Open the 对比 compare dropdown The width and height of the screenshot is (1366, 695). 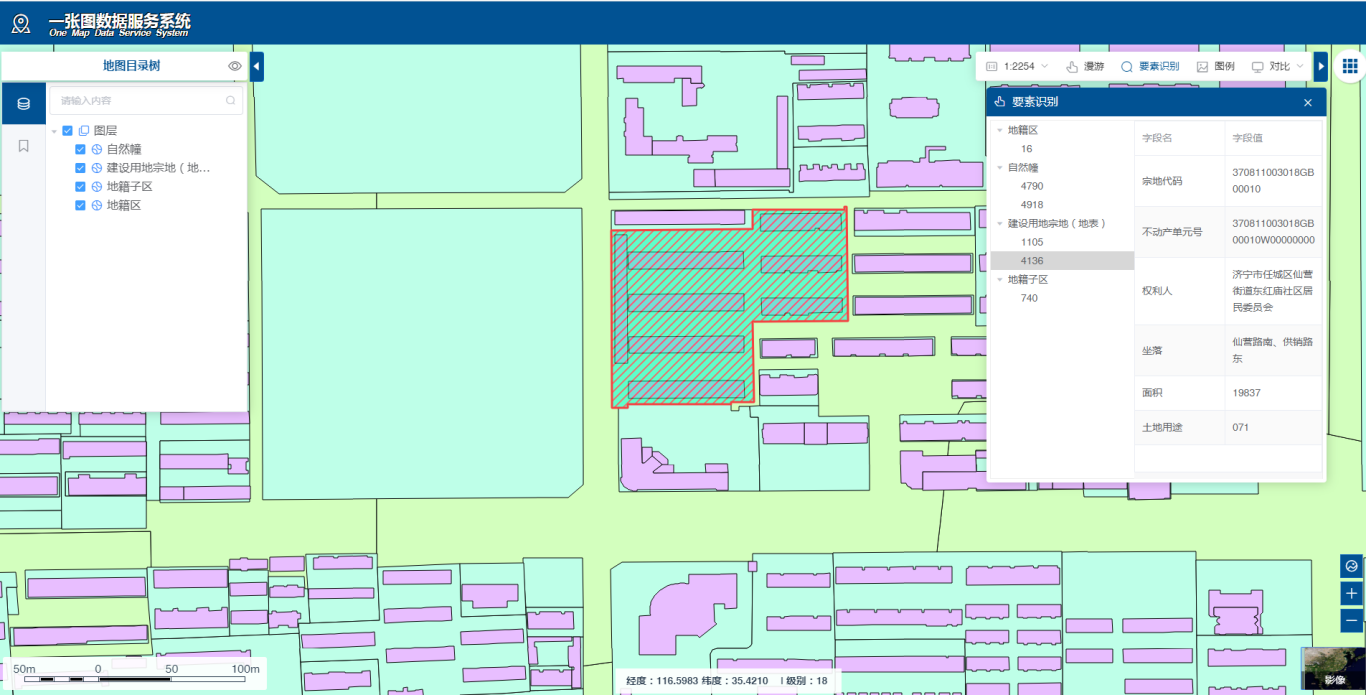tap(1278, 66)
